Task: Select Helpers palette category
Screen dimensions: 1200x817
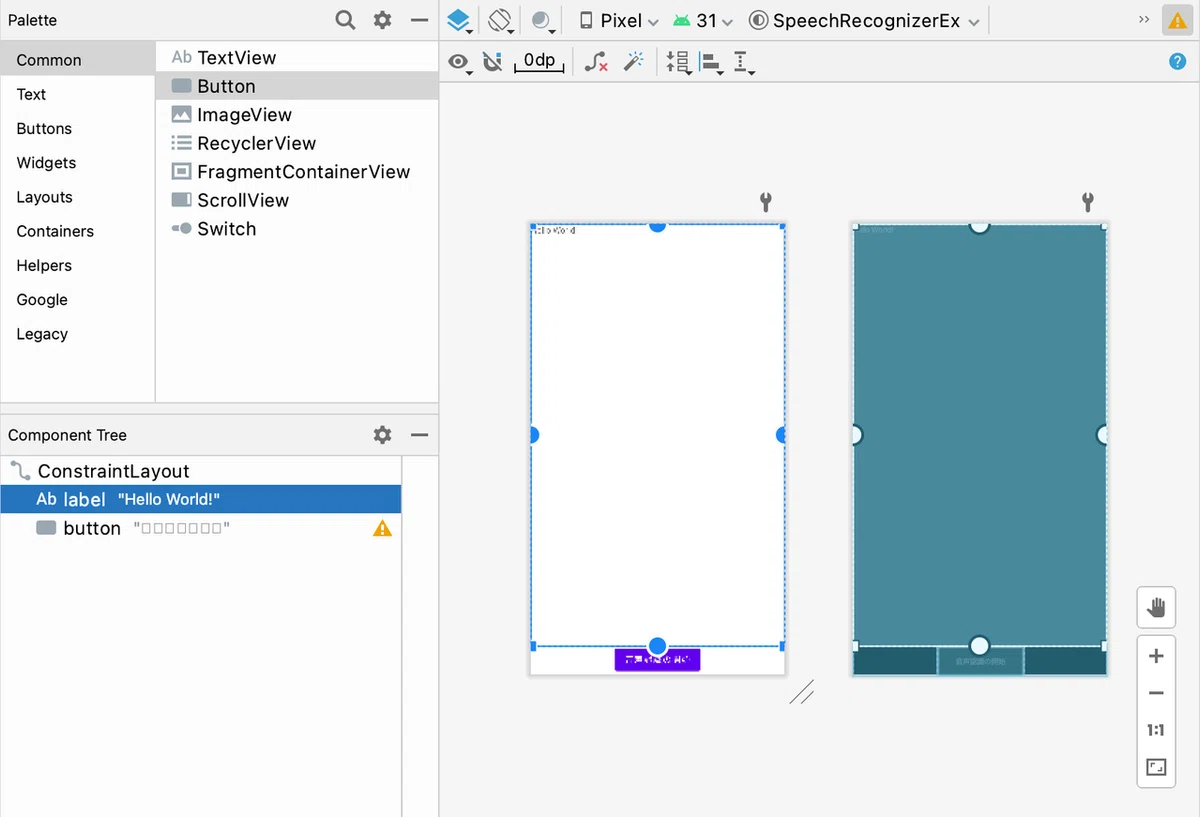Action: coord(78,265)
